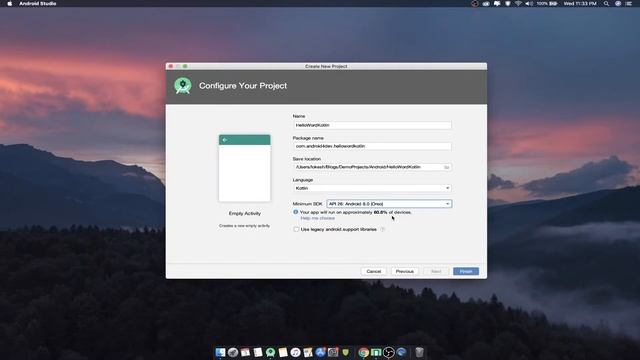
Task: Open the Minimum SDK dropdown
Action: click(389, 204)
